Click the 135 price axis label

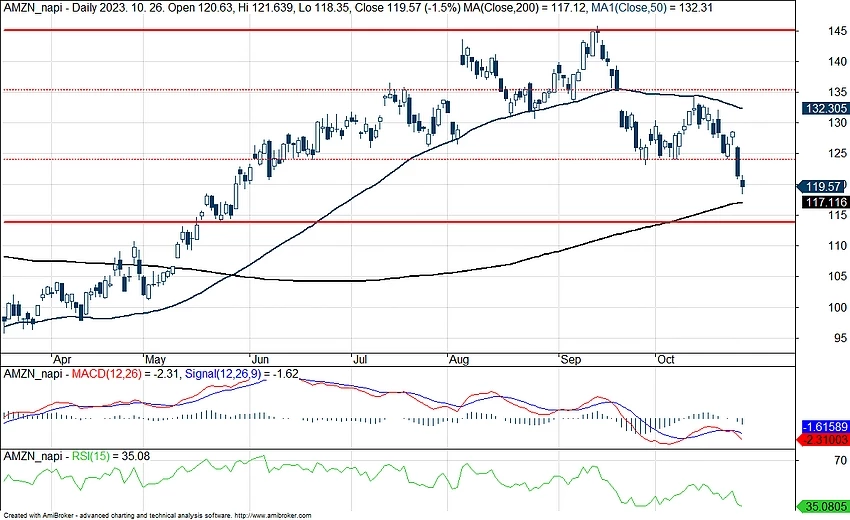[837, 92]
